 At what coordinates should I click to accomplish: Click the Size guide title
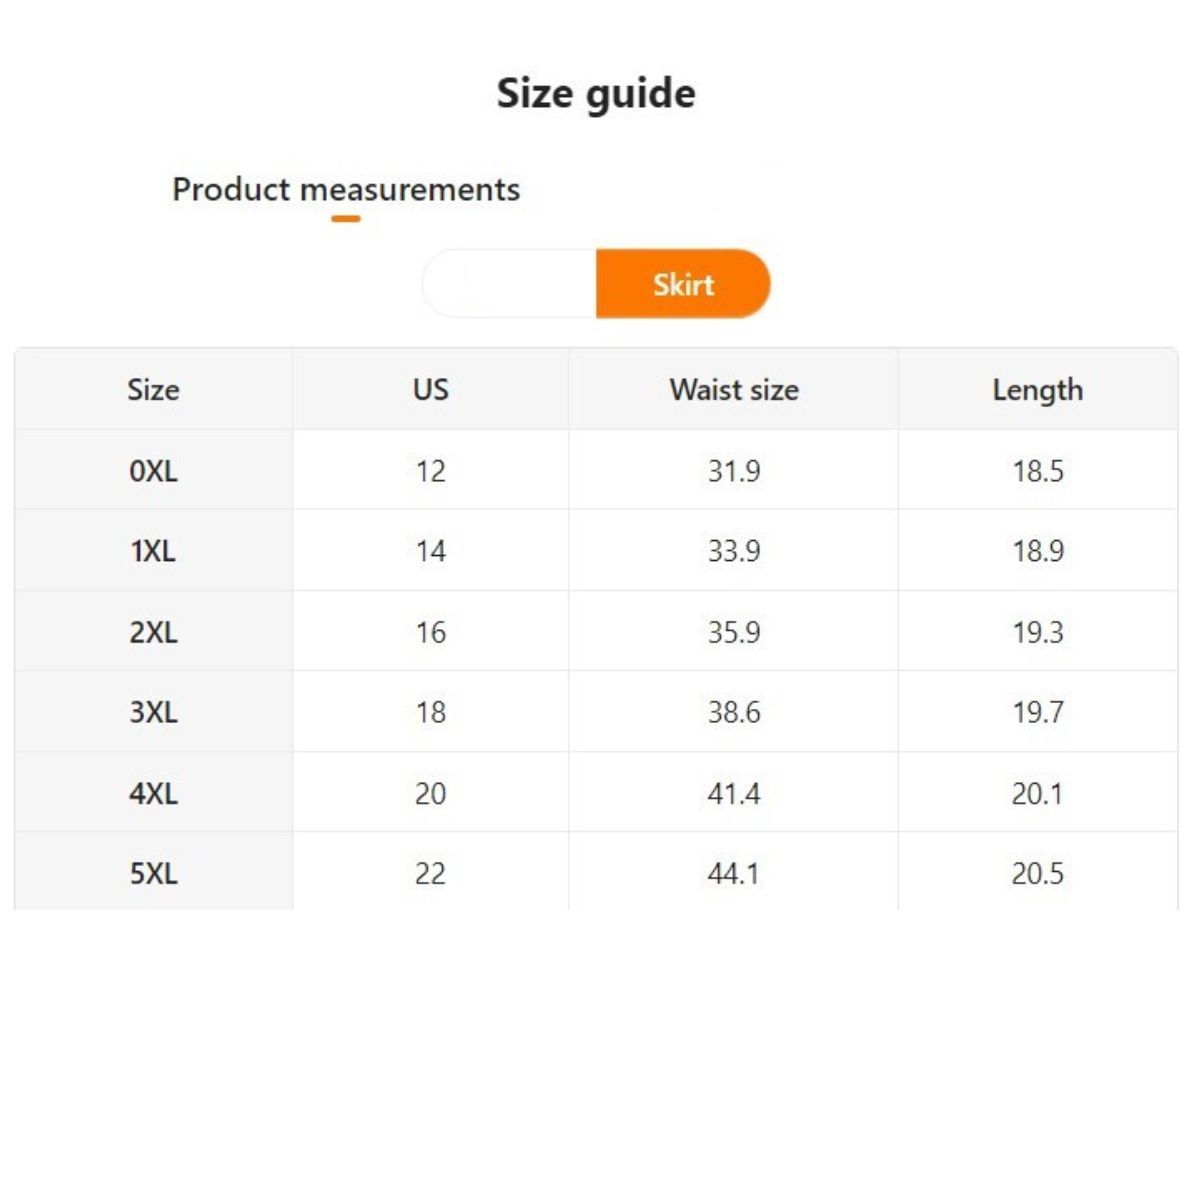[x=596, y=93]
